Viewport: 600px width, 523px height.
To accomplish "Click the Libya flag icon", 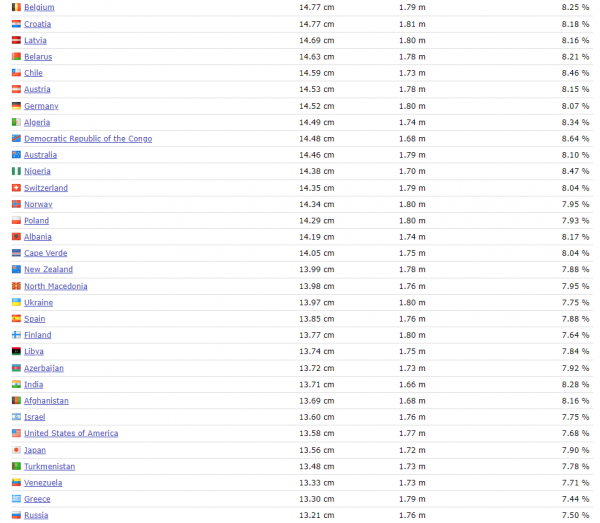I will [16, 352].
